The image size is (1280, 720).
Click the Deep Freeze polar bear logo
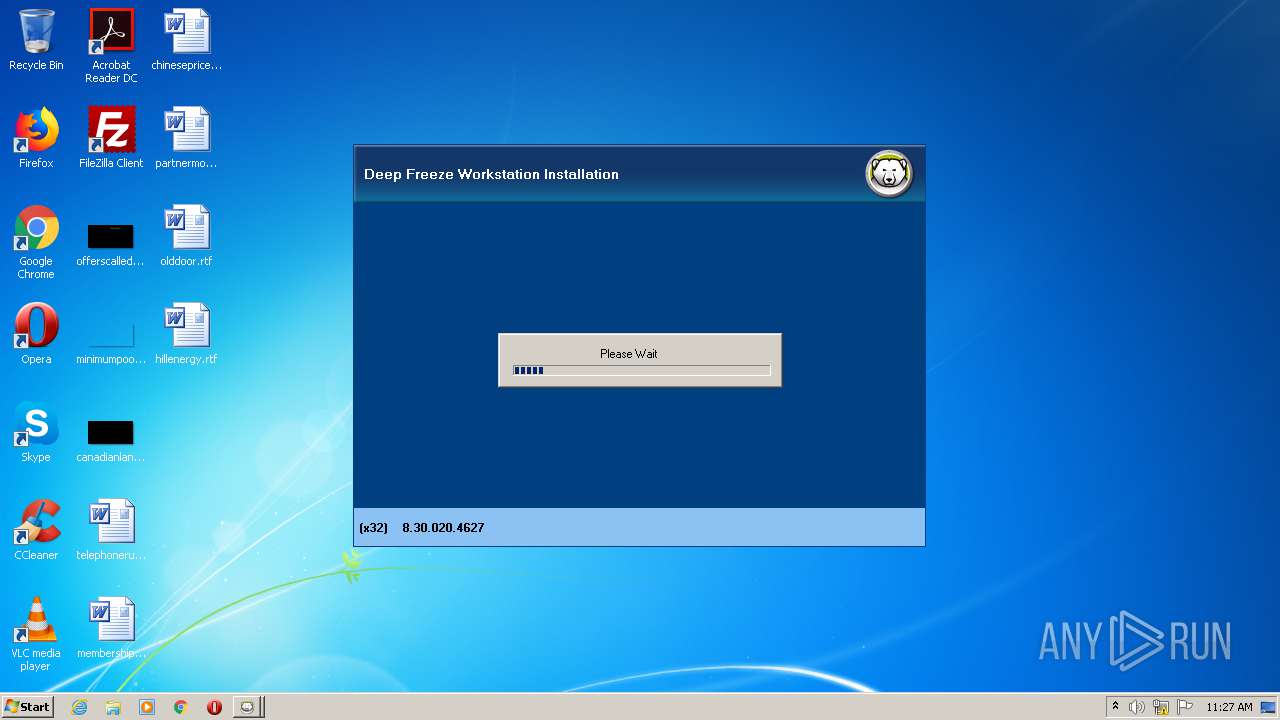point(889,174)
